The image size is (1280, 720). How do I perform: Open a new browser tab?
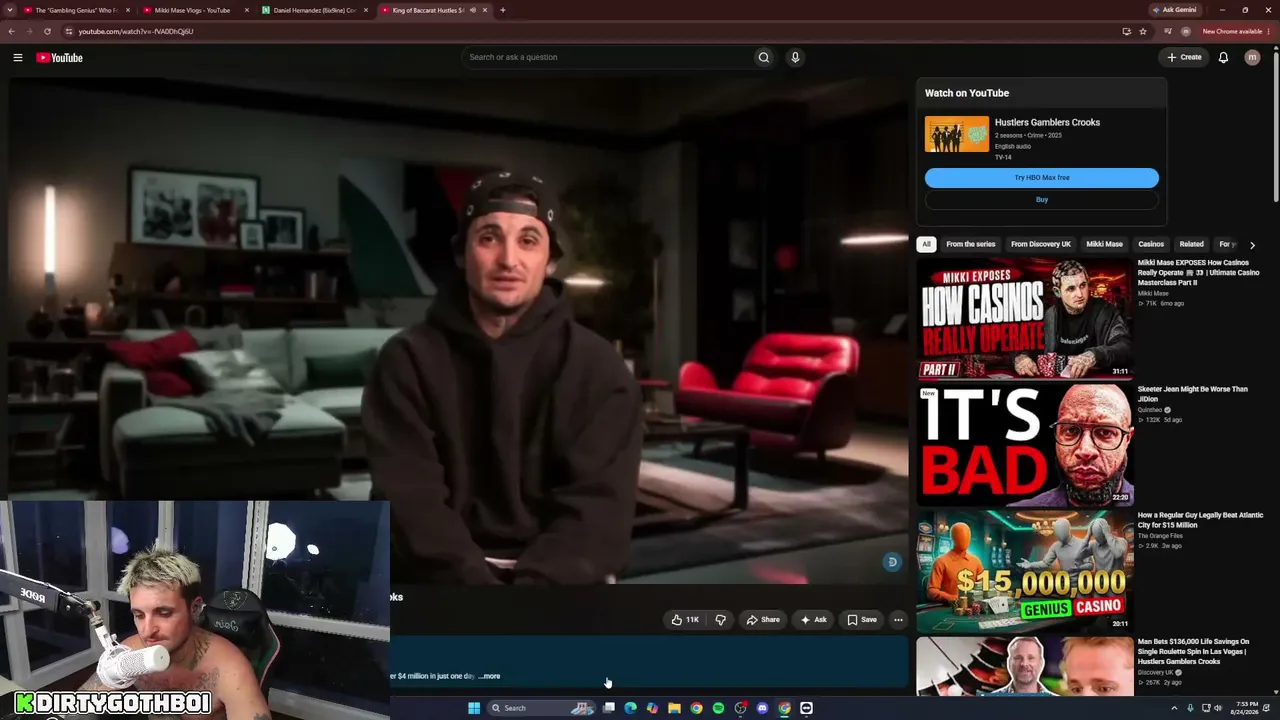click(x=502, y=10)
